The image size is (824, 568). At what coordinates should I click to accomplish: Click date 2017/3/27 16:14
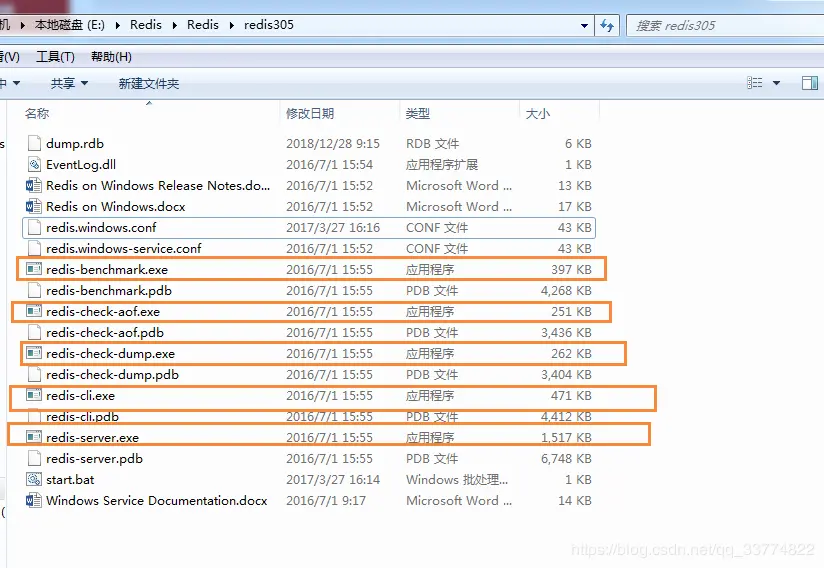tap(333, 480)
